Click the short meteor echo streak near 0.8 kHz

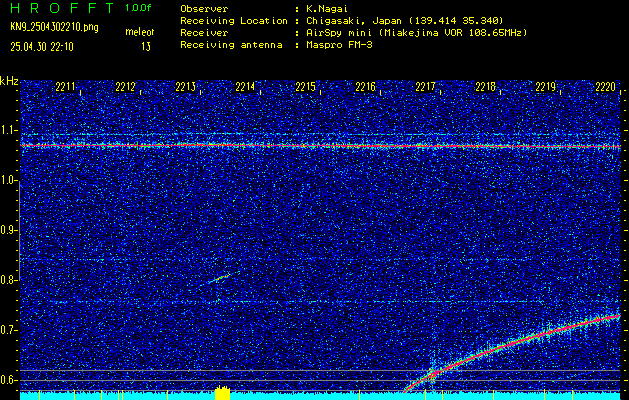219,278
